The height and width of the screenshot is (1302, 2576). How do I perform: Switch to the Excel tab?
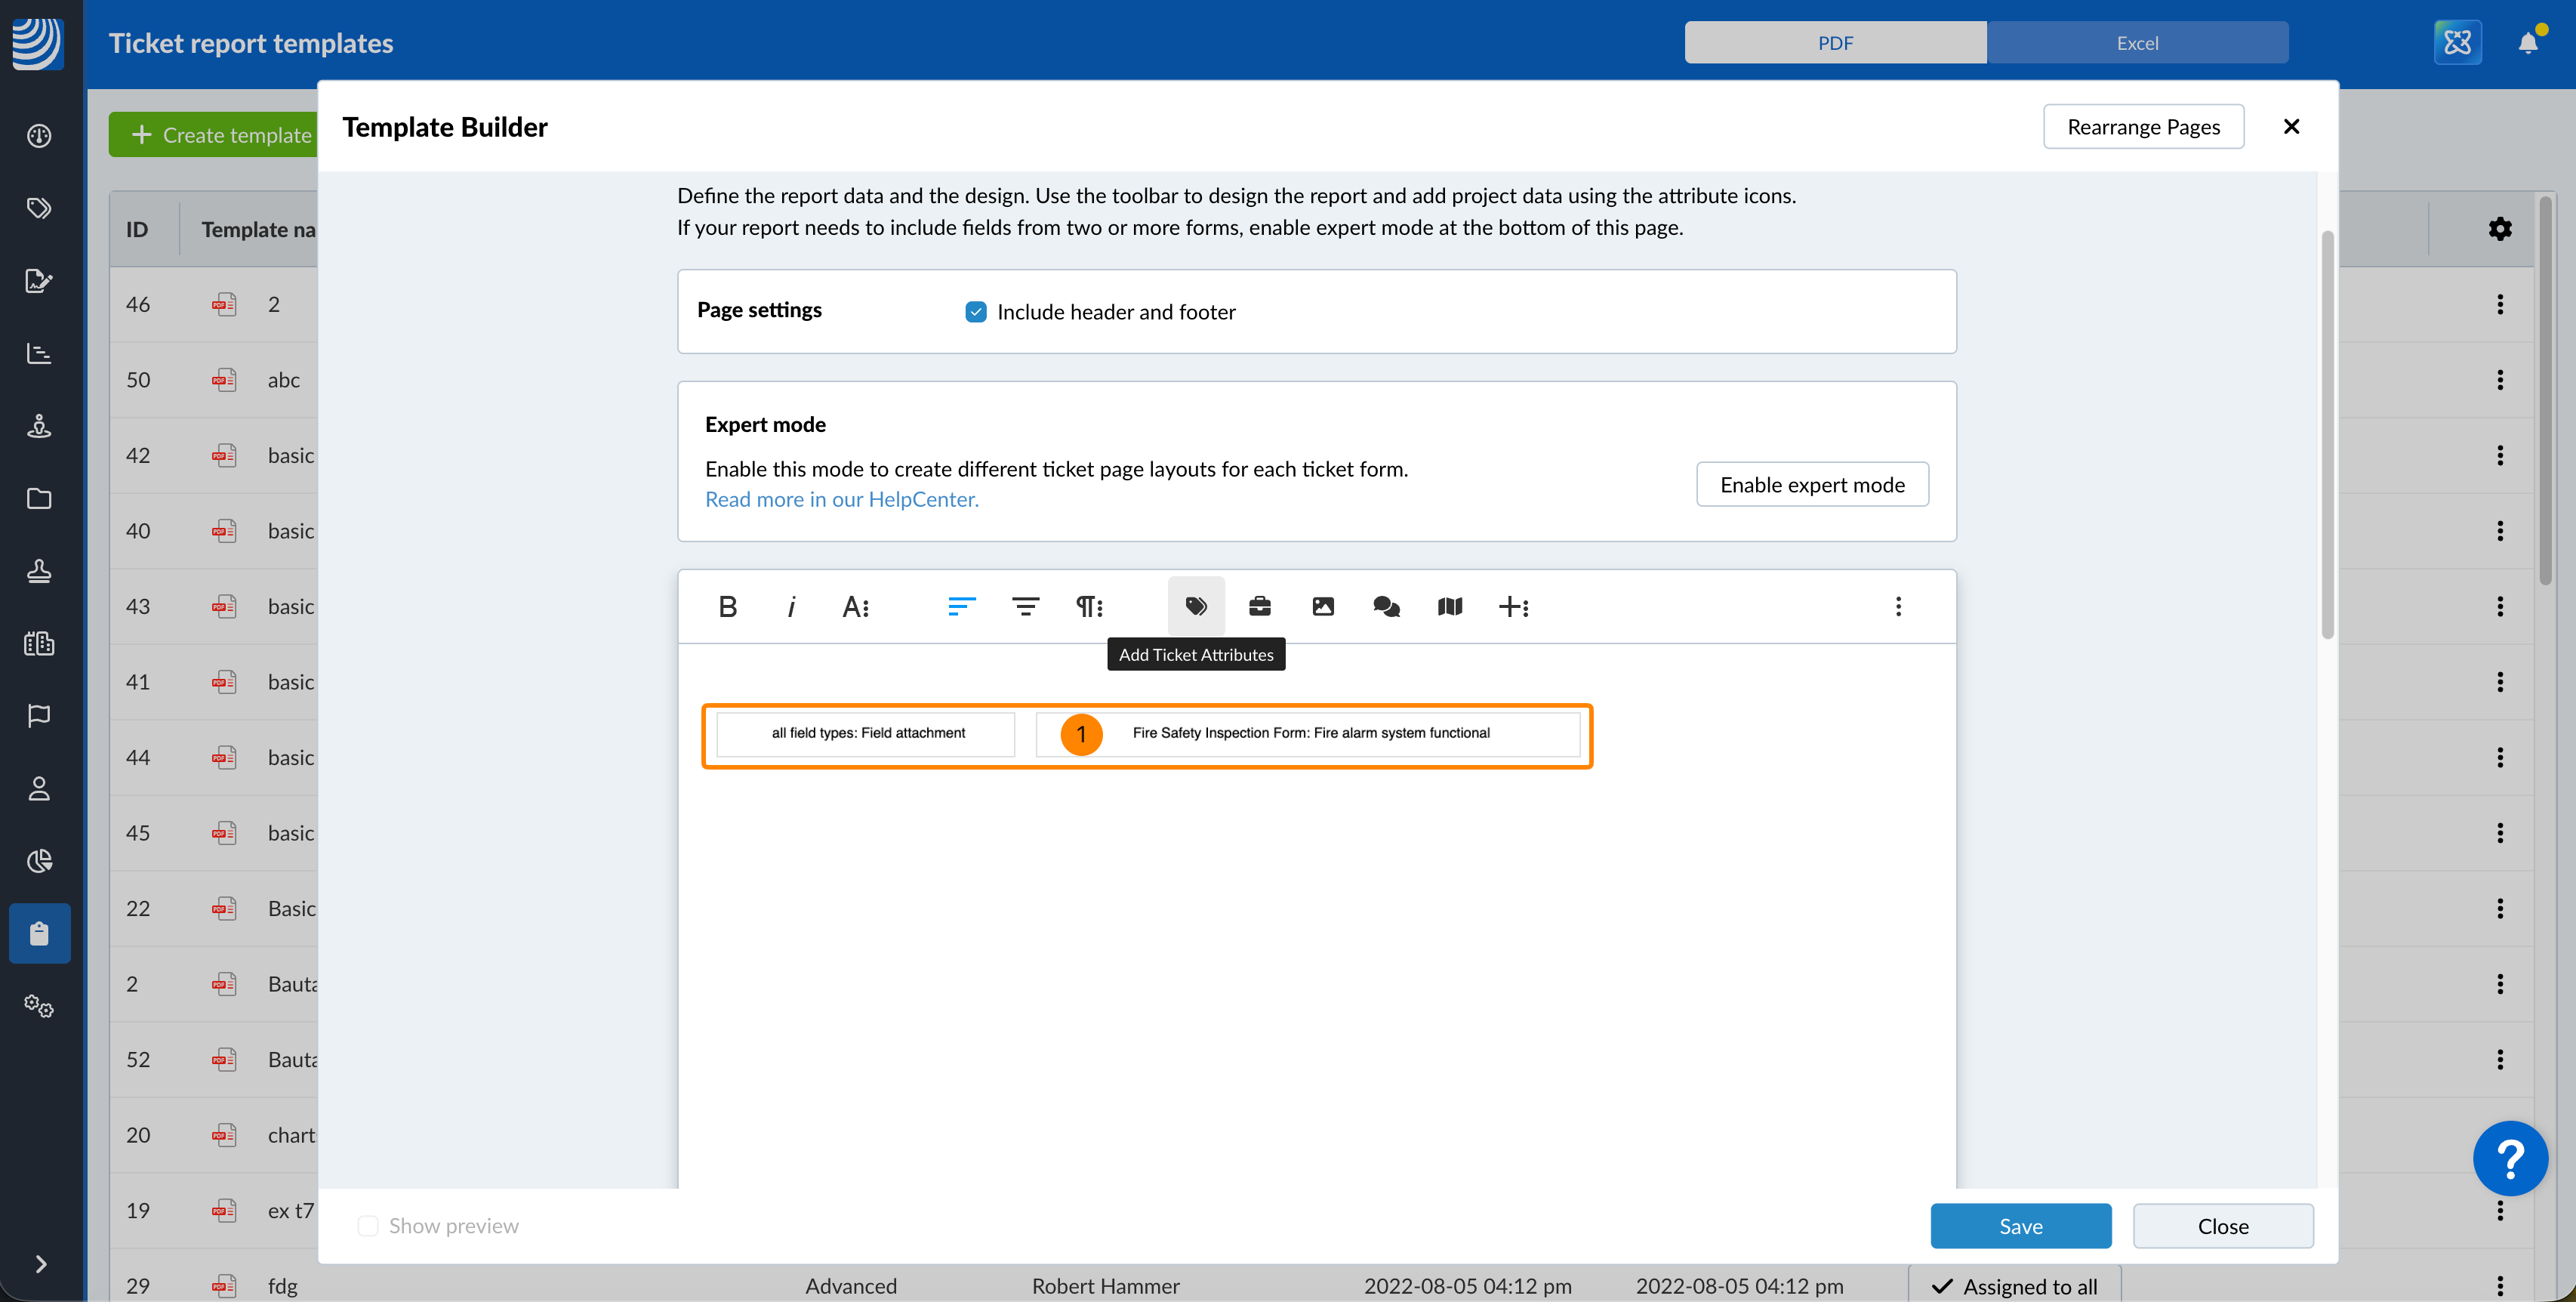pos(2136,43)
